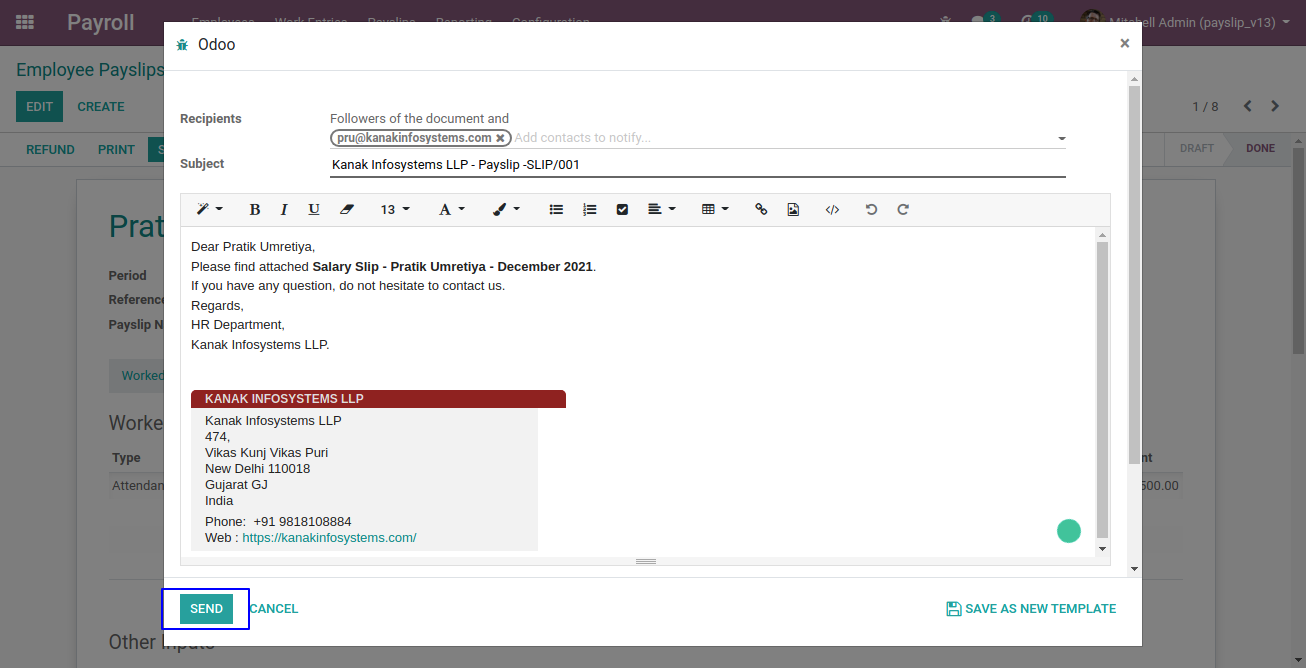The image size is (1306, 668).
Task: Click the PRINT button on the payslip
Action: point(116,150)
